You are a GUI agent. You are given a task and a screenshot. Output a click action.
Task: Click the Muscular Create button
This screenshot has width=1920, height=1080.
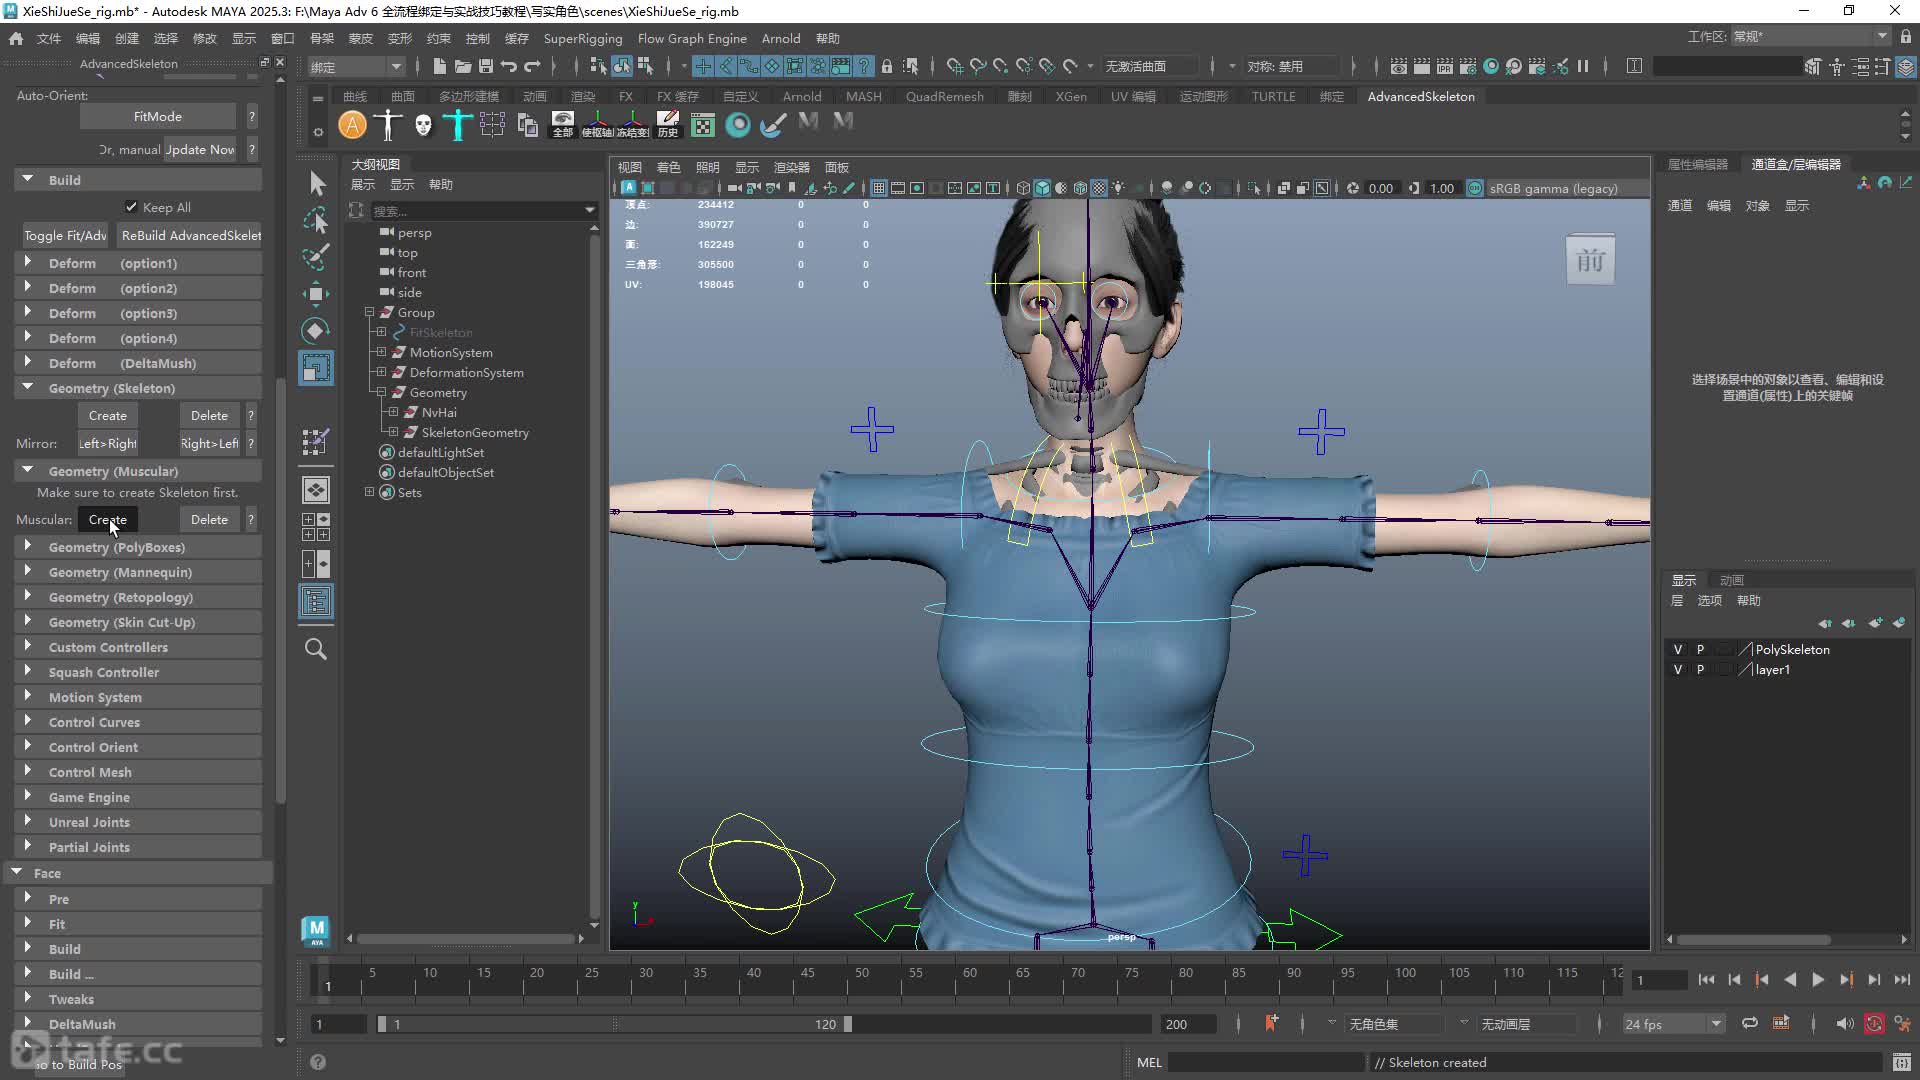[107, 519]
